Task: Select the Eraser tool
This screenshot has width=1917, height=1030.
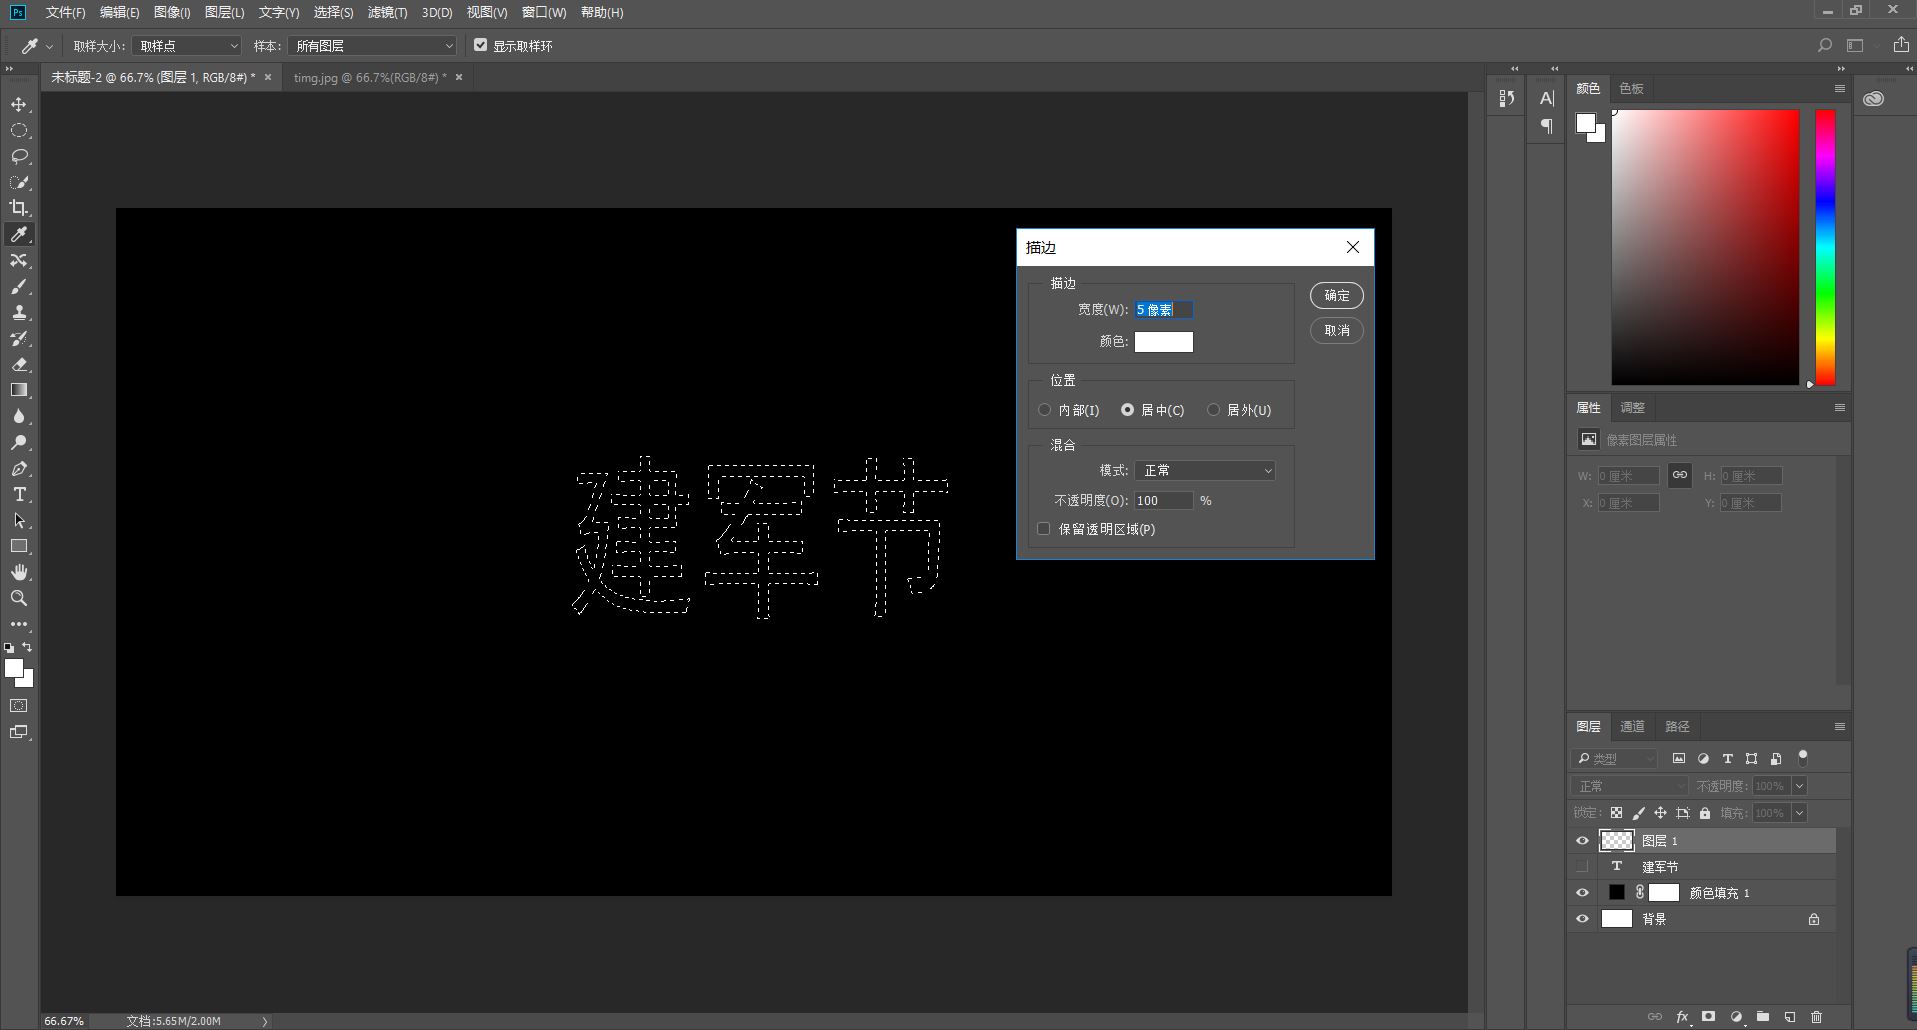Action: point(19,365)
